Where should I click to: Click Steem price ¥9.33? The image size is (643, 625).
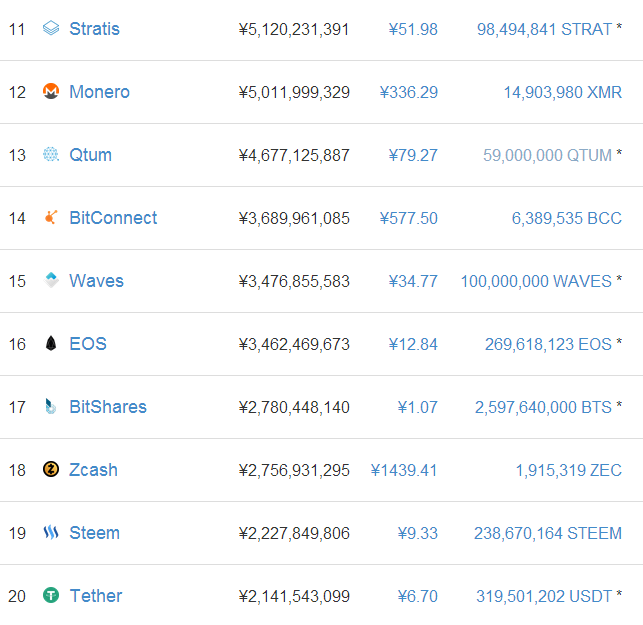click(417, 534)
